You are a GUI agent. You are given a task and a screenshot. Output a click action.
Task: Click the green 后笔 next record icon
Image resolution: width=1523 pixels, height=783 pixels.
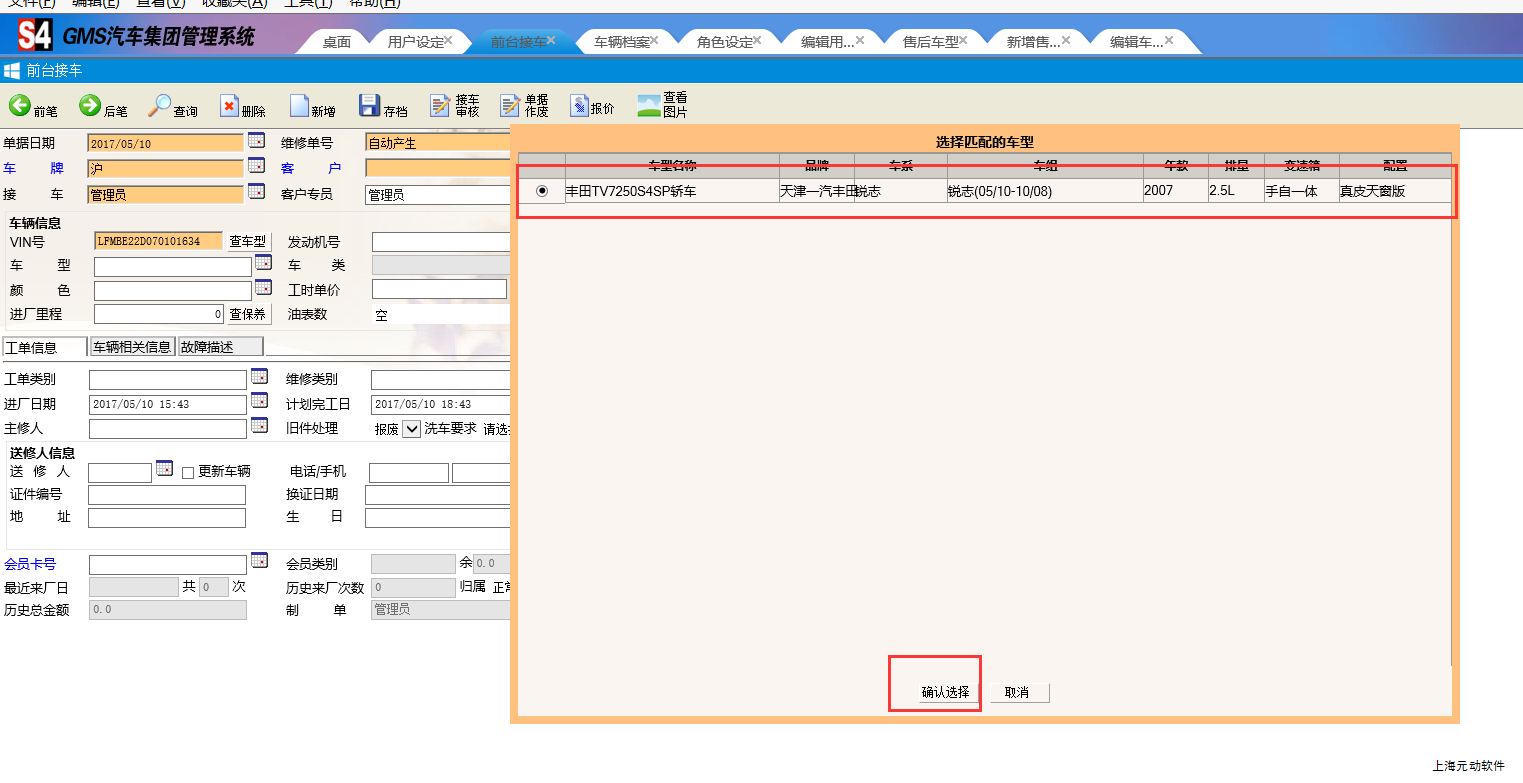click(90, 106)
